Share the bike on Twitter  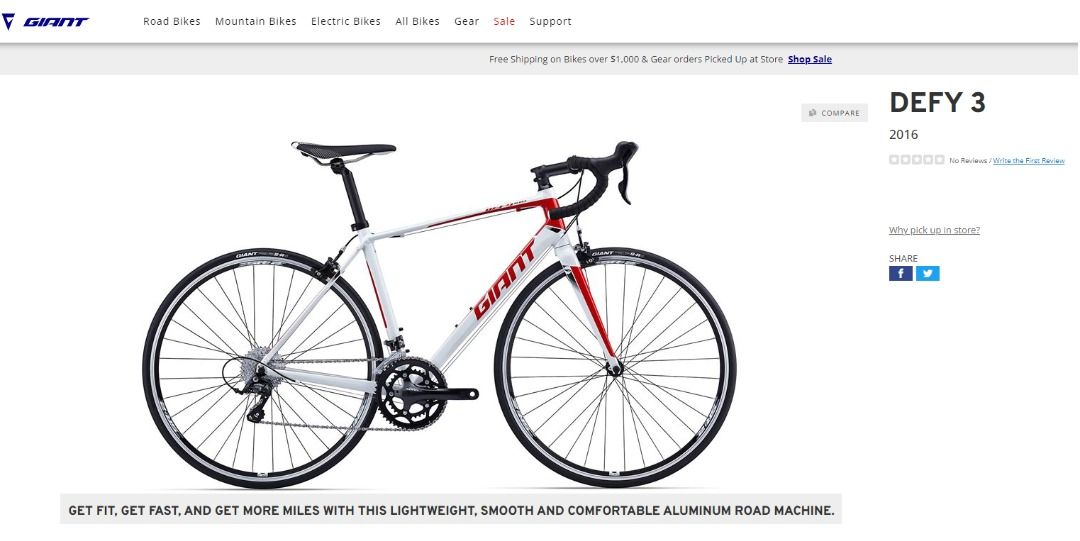pyautogui.click(x=927, y=274)
